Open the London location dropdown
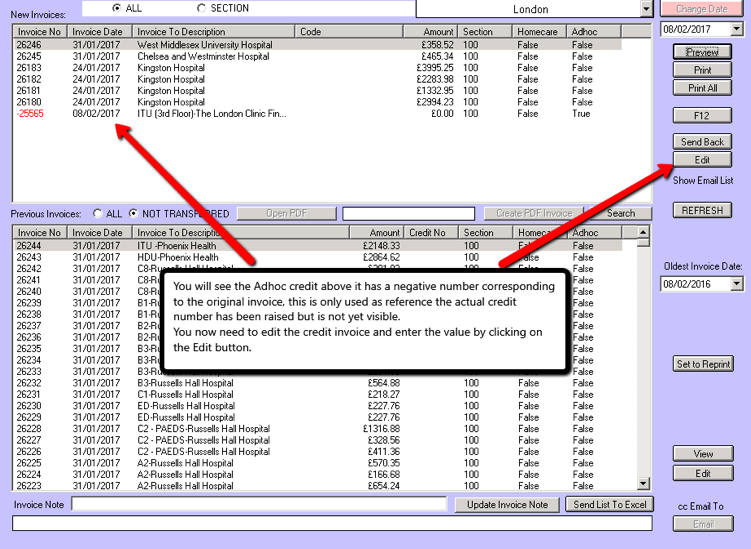751x549 pixels. point(645,9)
